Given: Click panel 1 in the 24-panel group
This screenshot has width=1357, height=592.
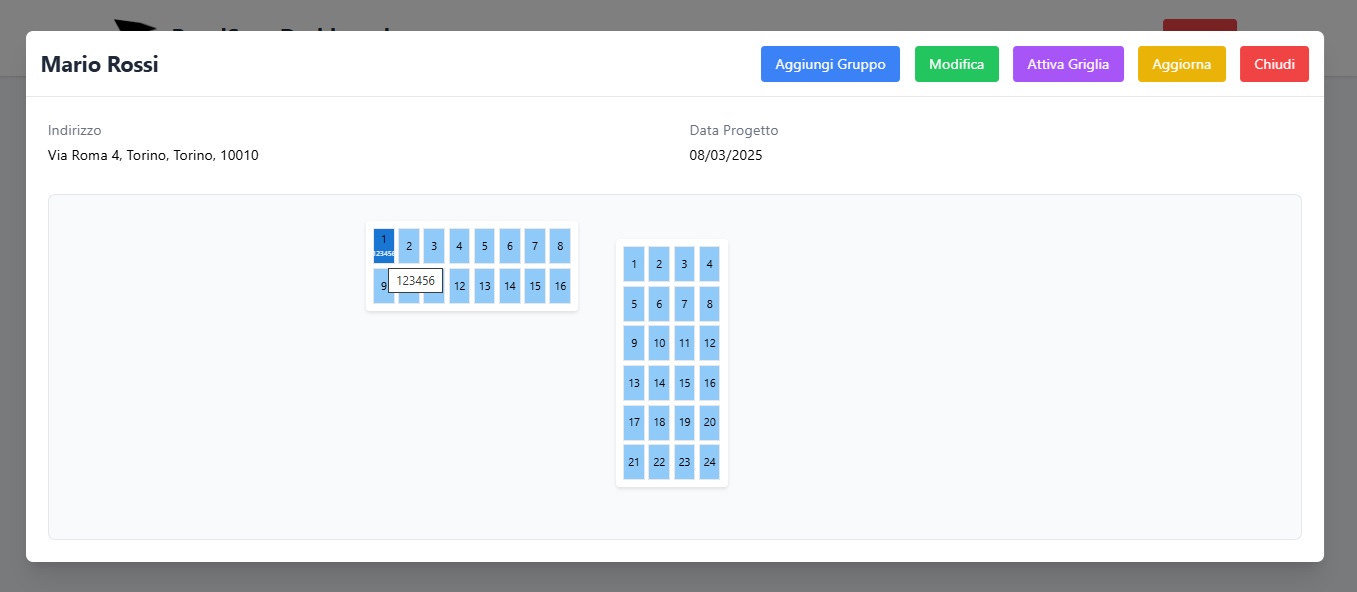Looking at the screenshot, I should pos(634,264).
